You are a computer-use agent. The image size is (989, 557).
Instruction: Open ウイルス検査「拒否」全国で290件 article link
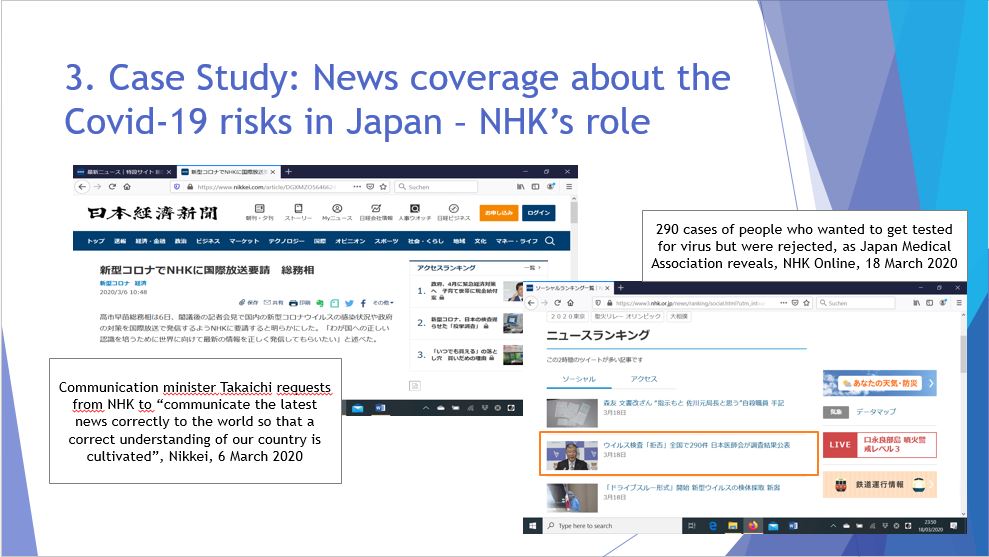click(x=696, y=445)
